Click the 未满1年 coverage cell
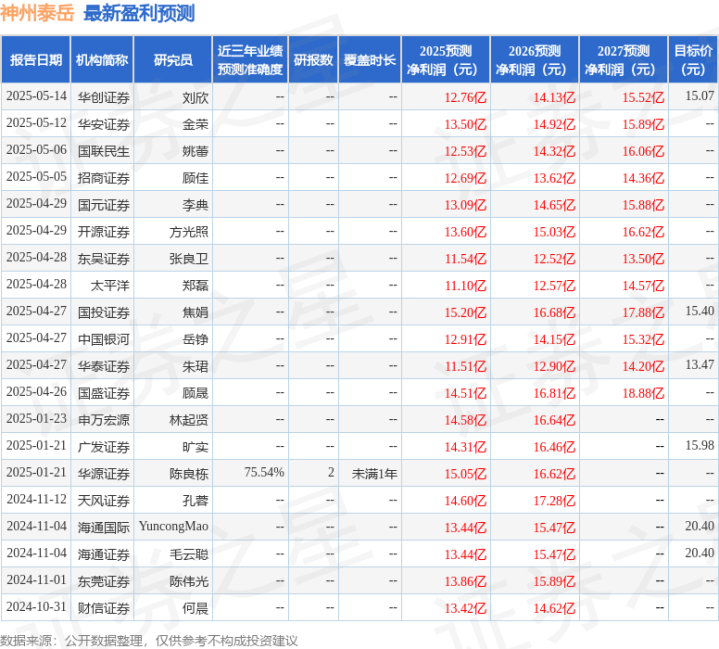719x649 pixels. point(374,474)
